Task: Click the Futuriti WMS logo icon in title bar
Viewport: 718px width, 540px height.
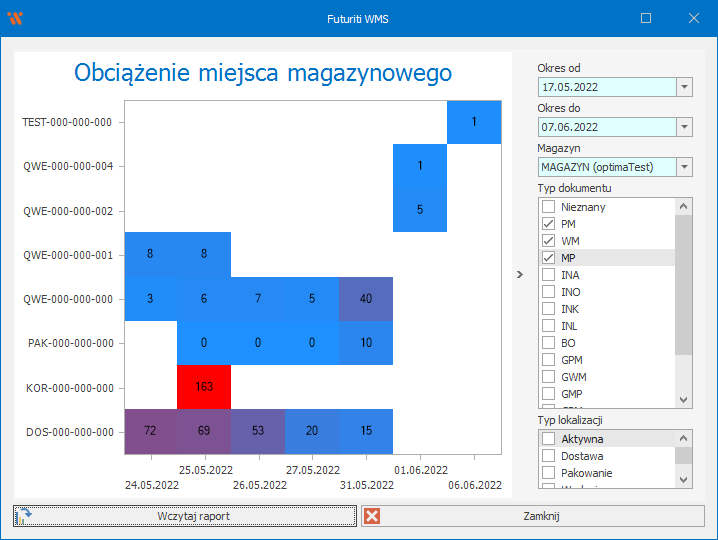Action: point(15,18)
